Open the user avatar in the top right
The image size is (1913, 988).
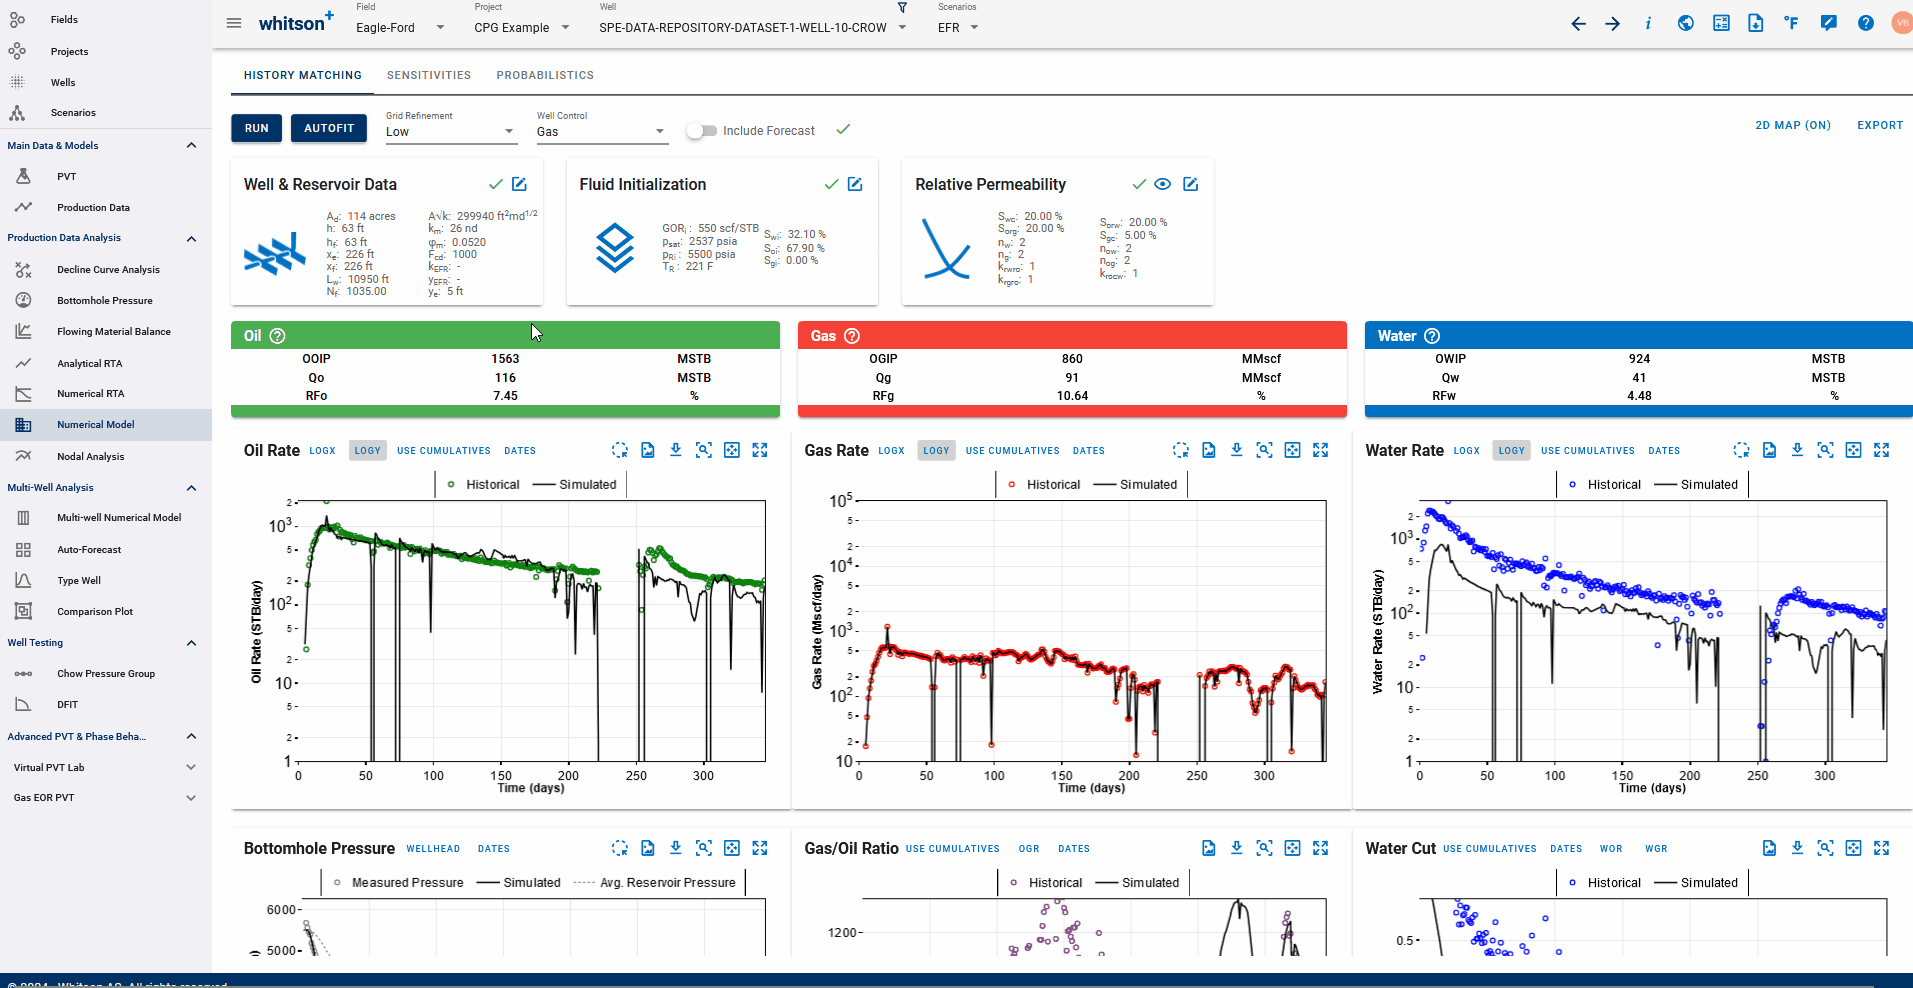tap(1902, 23)
